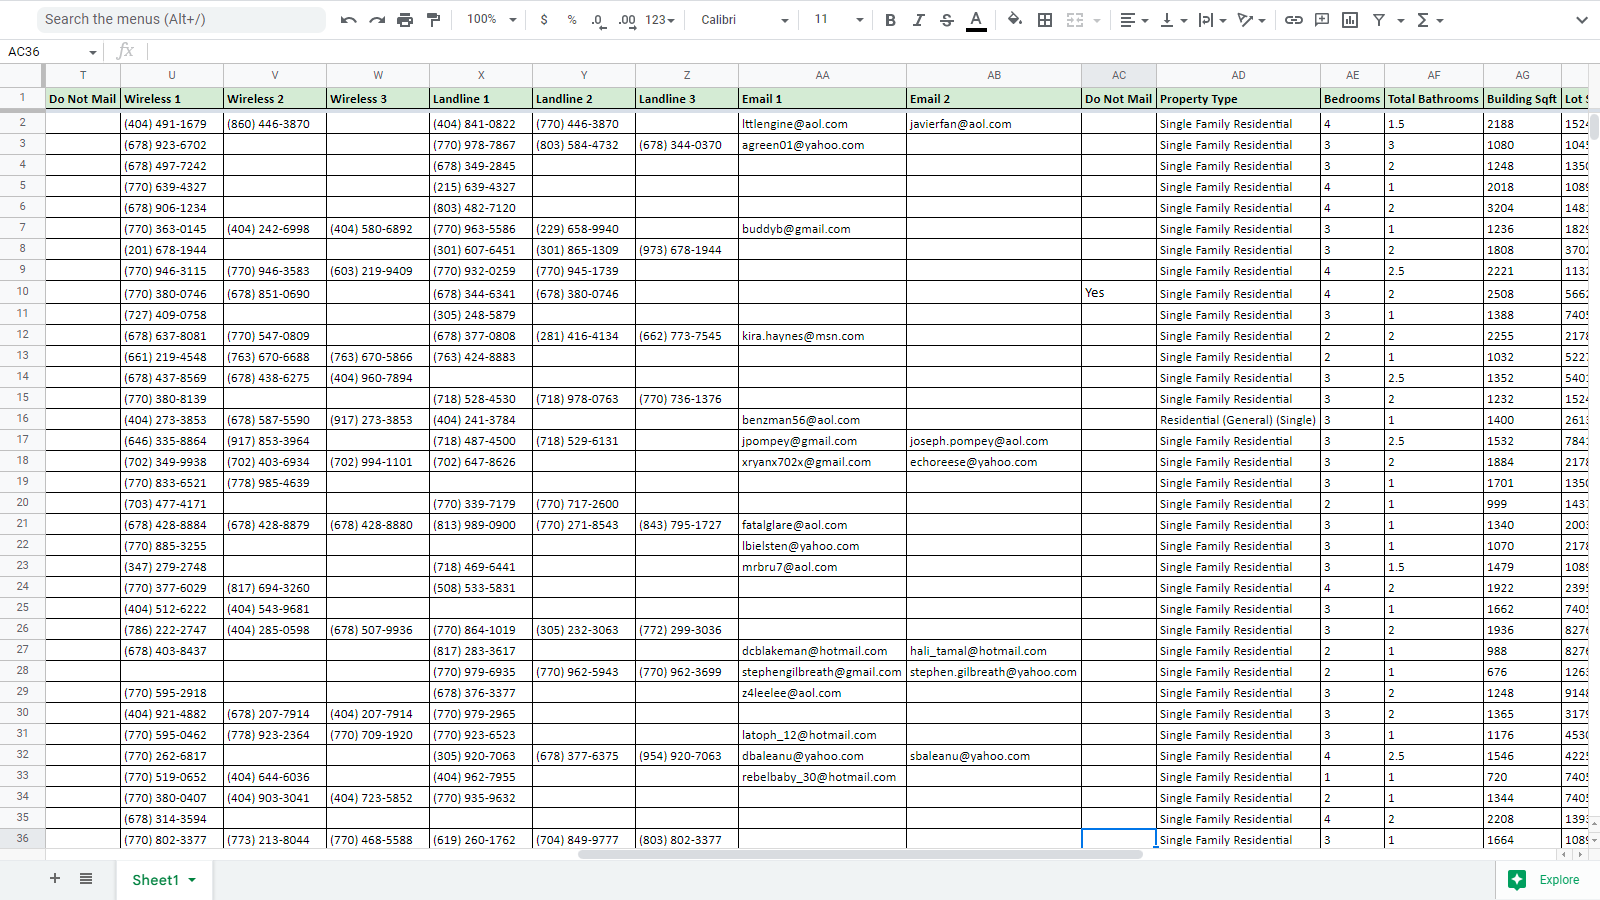Toggle strikethrough formatting

[x=946, y=20]
